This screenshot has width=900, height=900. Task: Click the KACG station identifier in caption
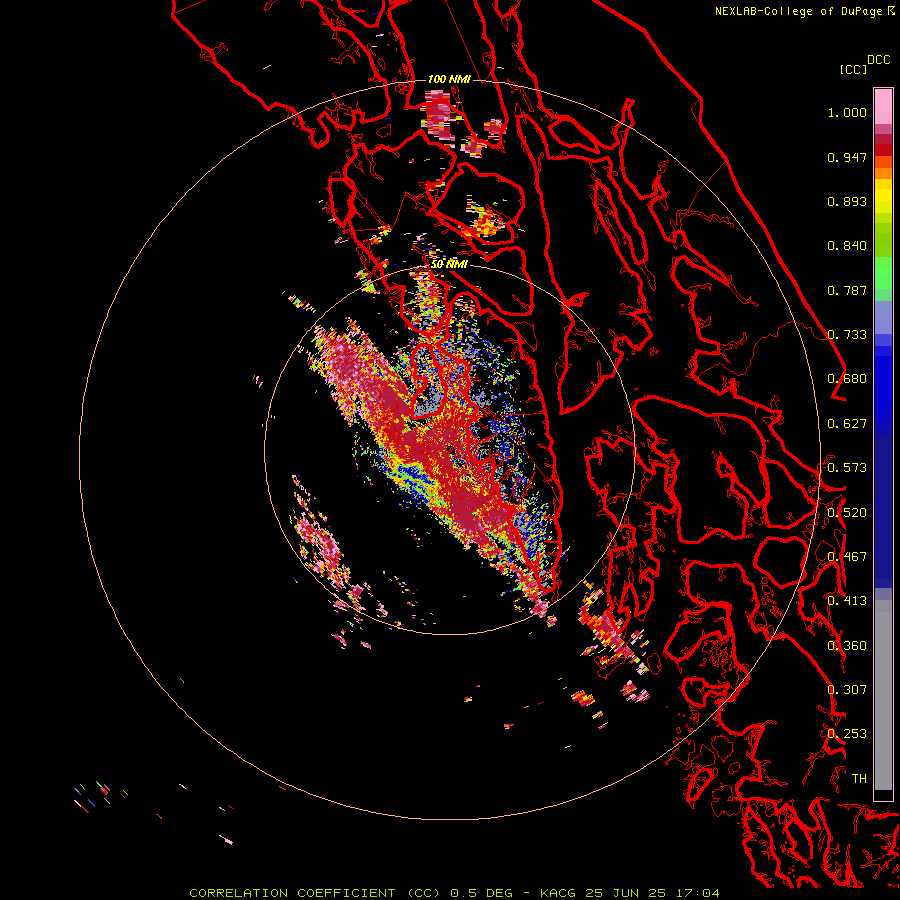pos(557,893)
